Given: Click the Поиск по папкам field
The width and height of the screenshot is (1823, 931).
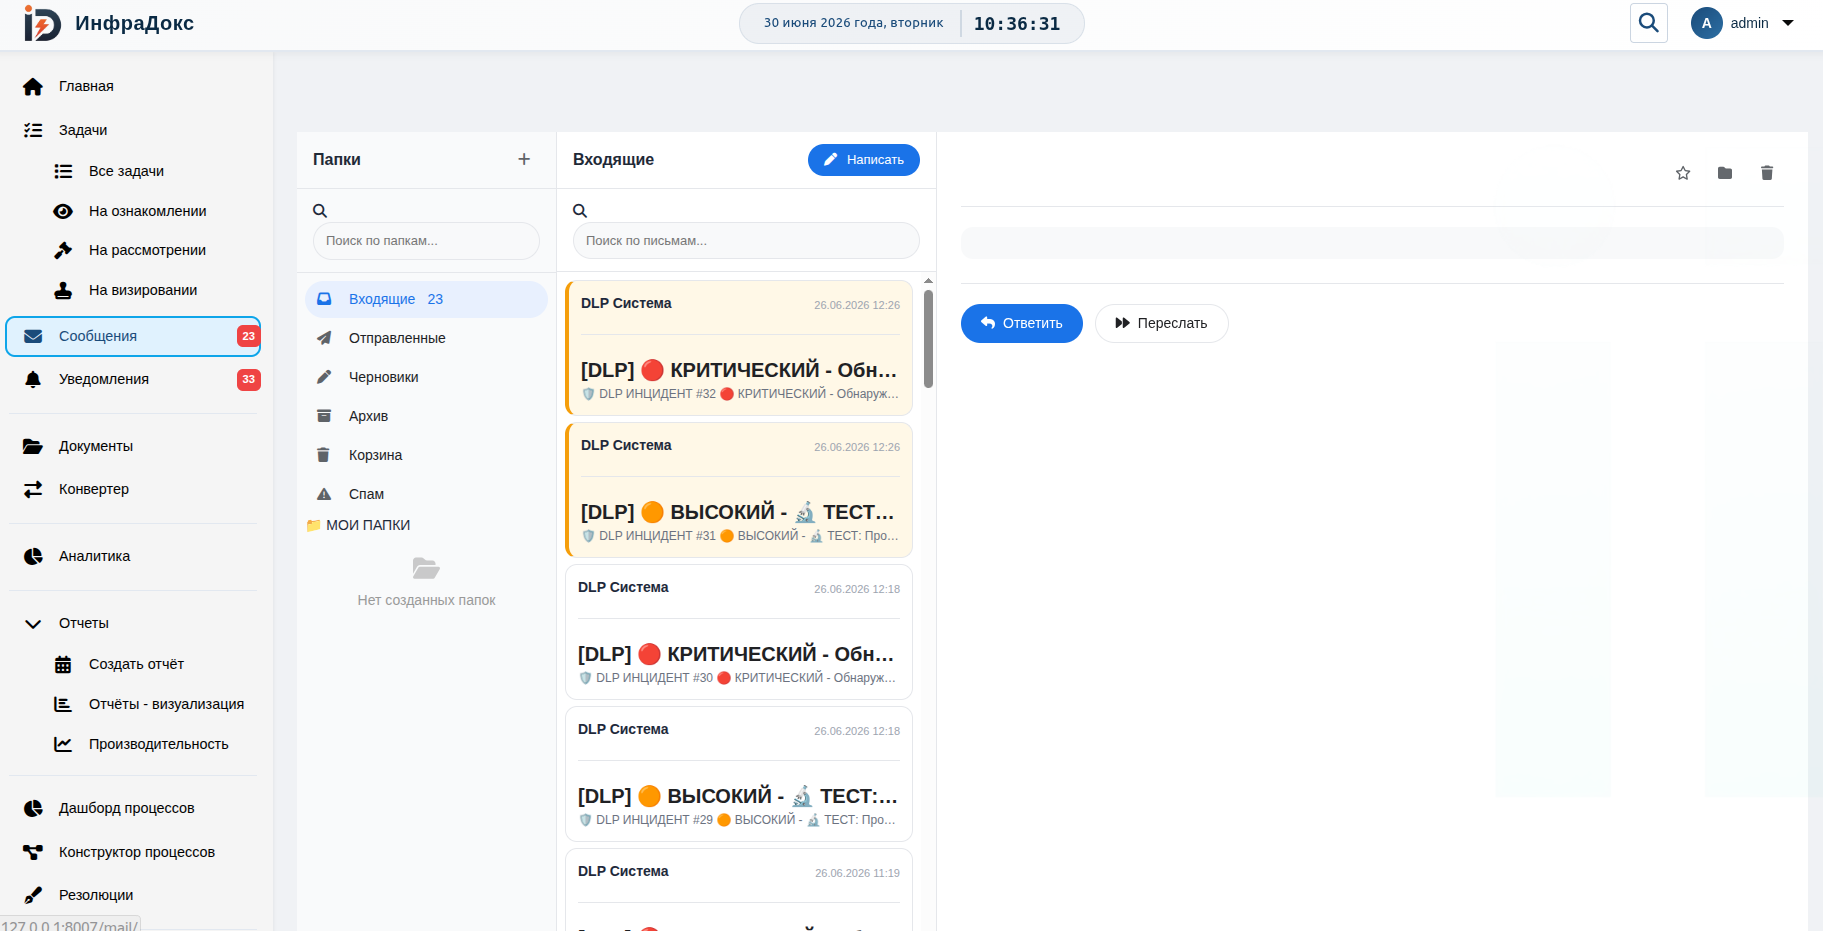Looking at the screenshot, I should tap(426, 241).
